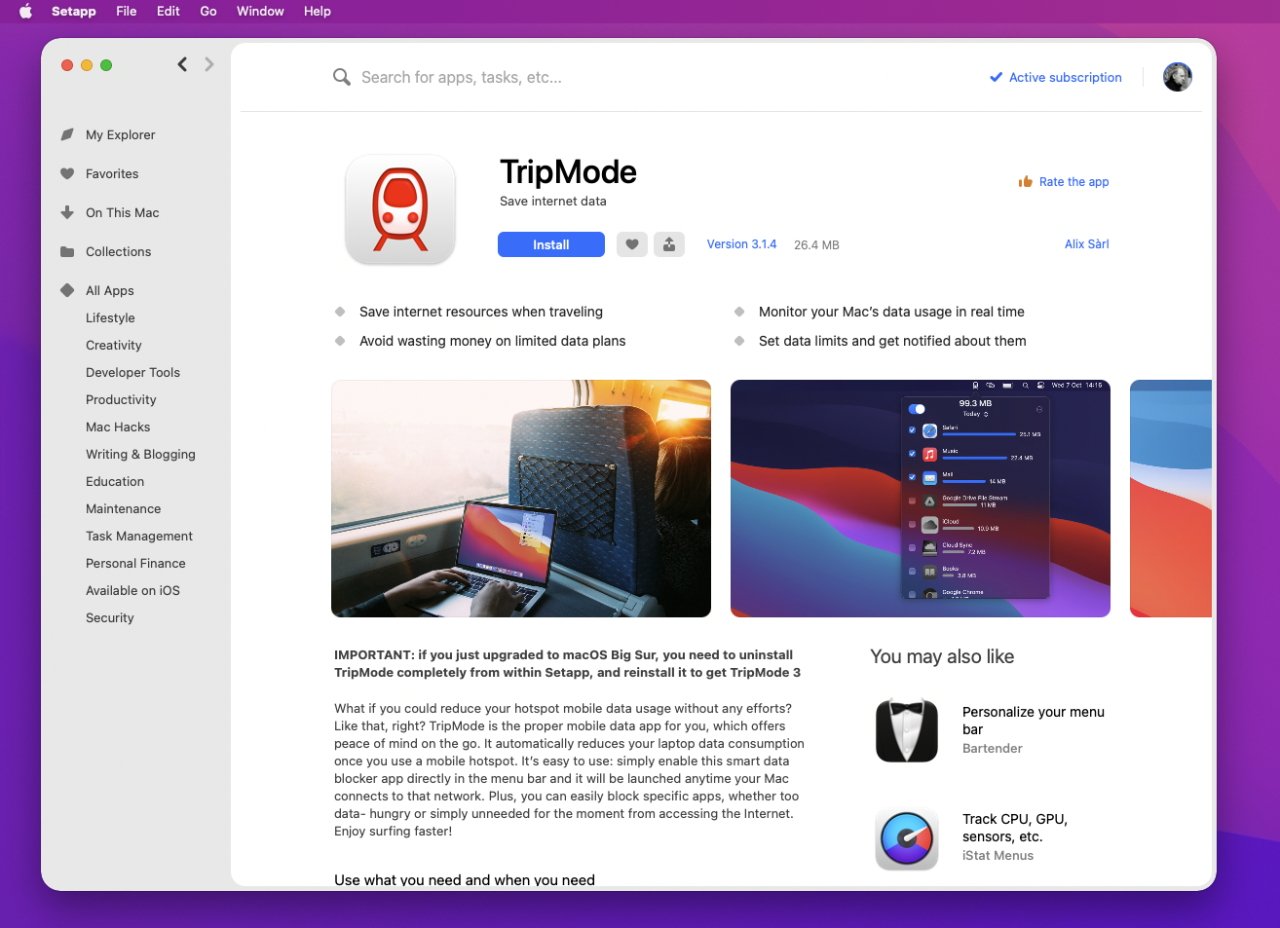Select On This Mac in sidebar

pos(122,212)
